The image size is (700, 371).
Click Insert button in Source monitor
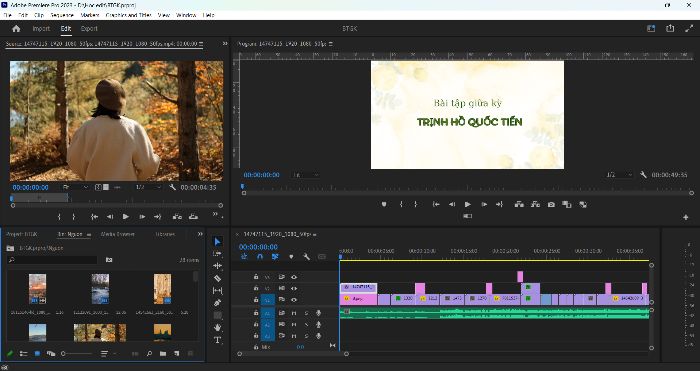coord(177,217)
